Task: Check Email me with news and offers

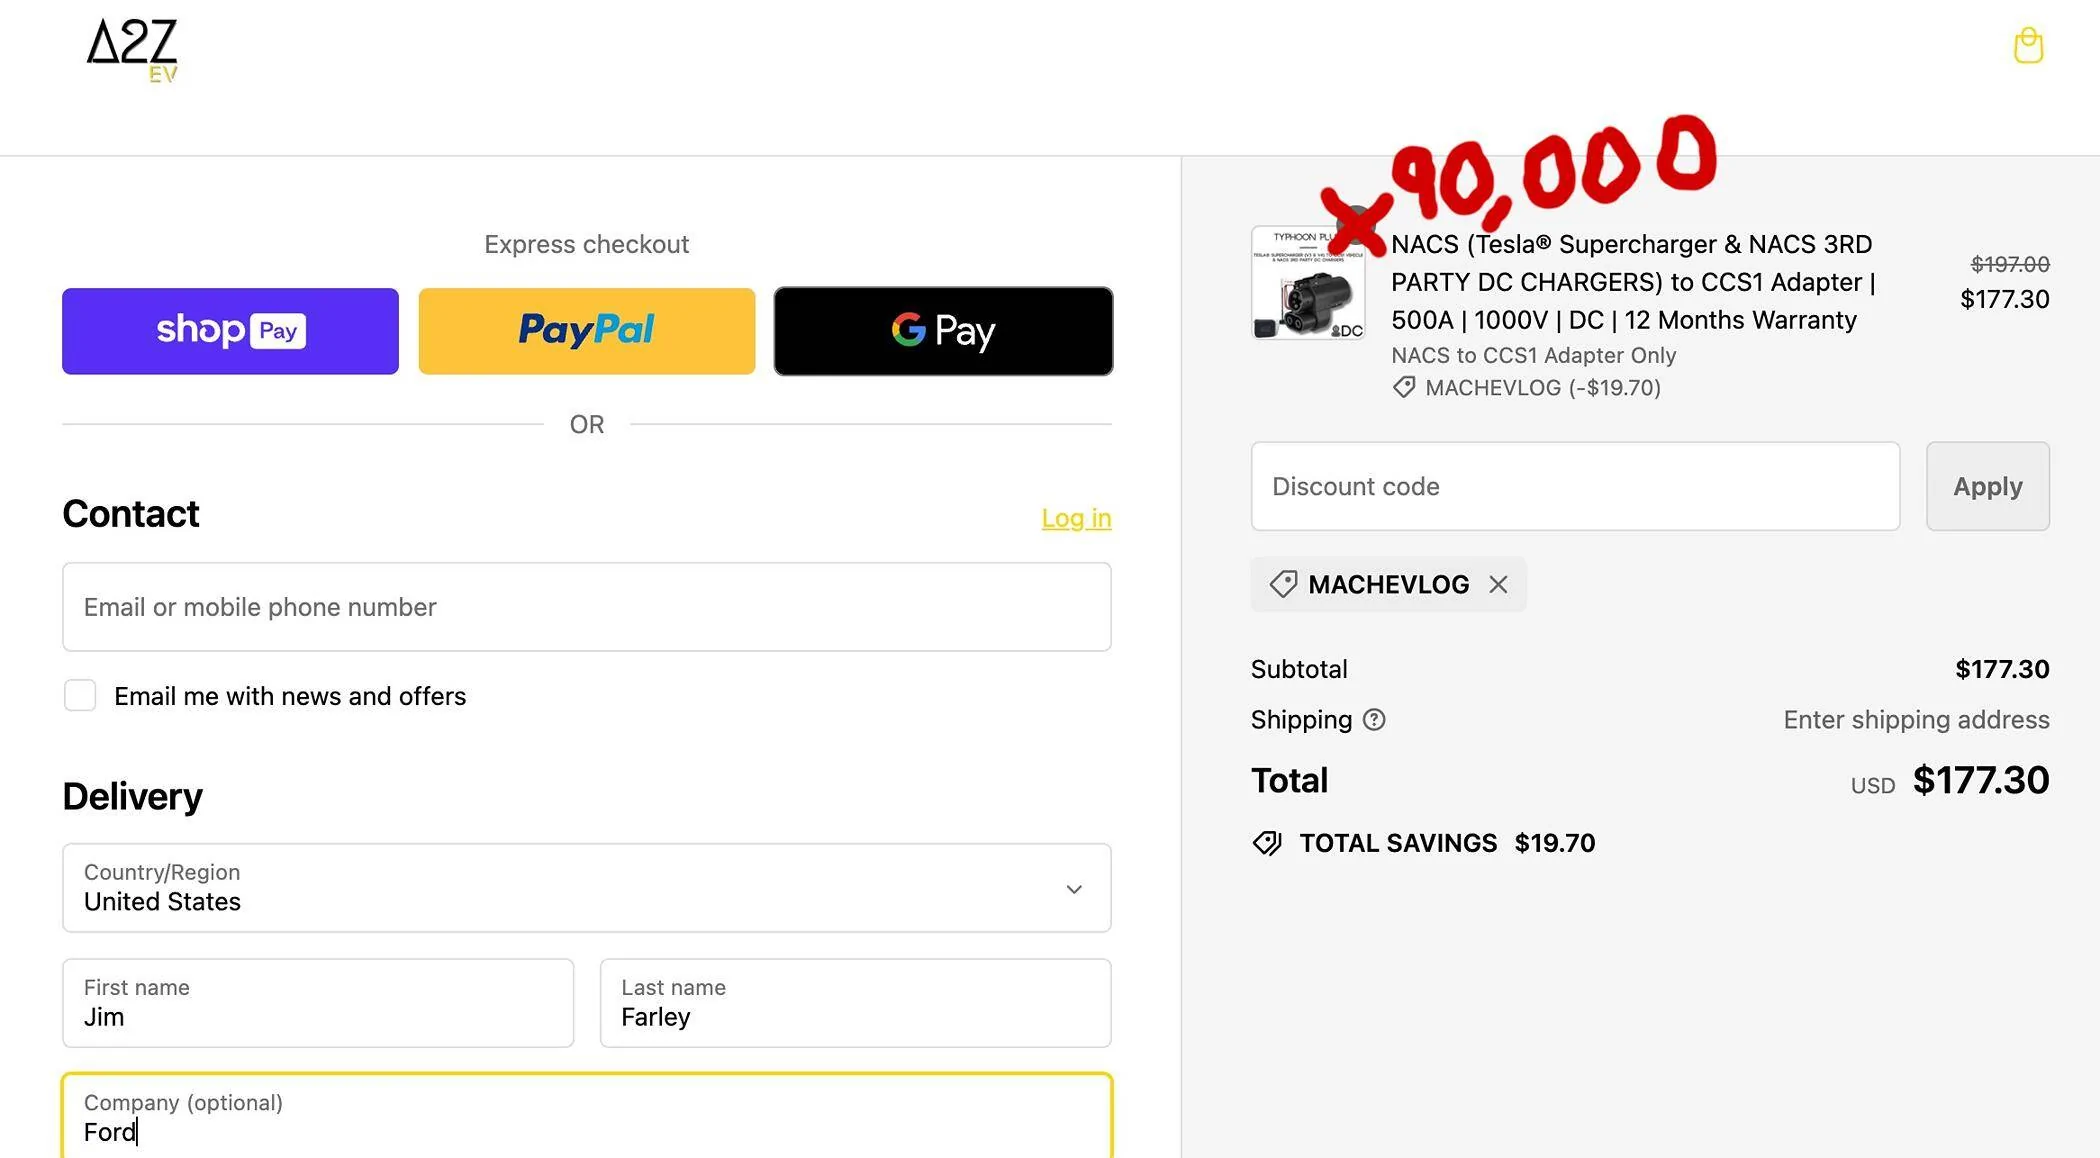Action: [80, 695]
